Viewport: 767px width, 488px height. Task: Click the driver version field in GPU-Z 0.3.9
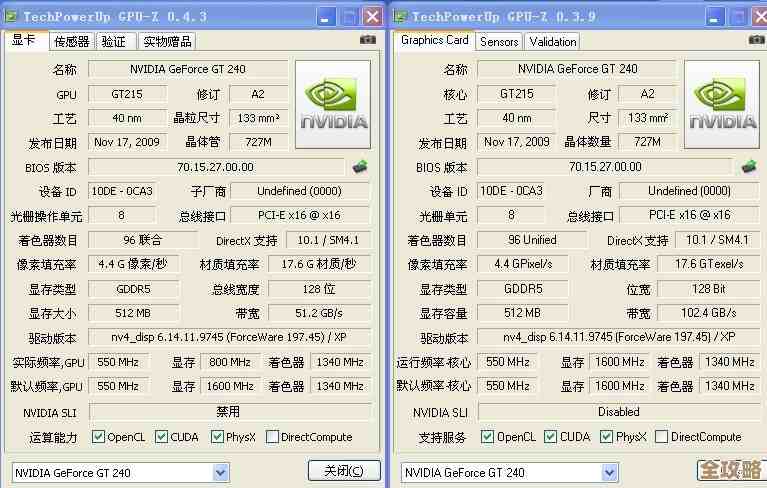(619, 337)
